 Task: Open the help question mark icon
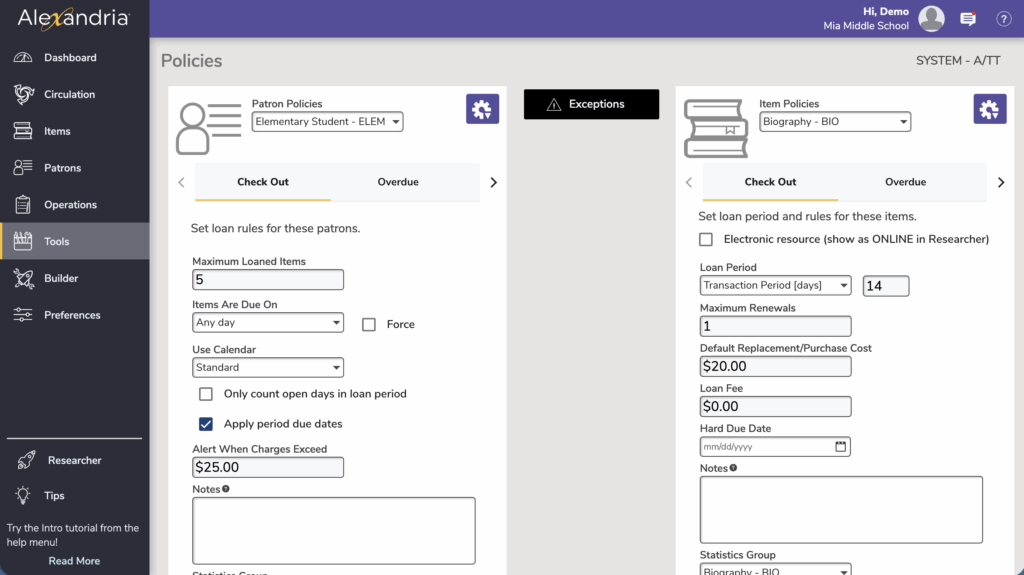point(1003,19)
